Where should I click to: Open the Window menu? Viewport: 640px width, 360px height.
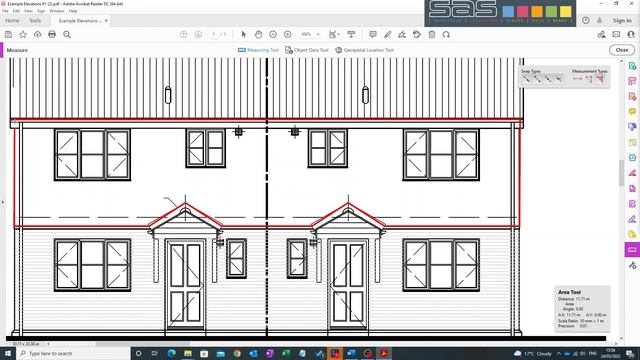click(57, 11)
